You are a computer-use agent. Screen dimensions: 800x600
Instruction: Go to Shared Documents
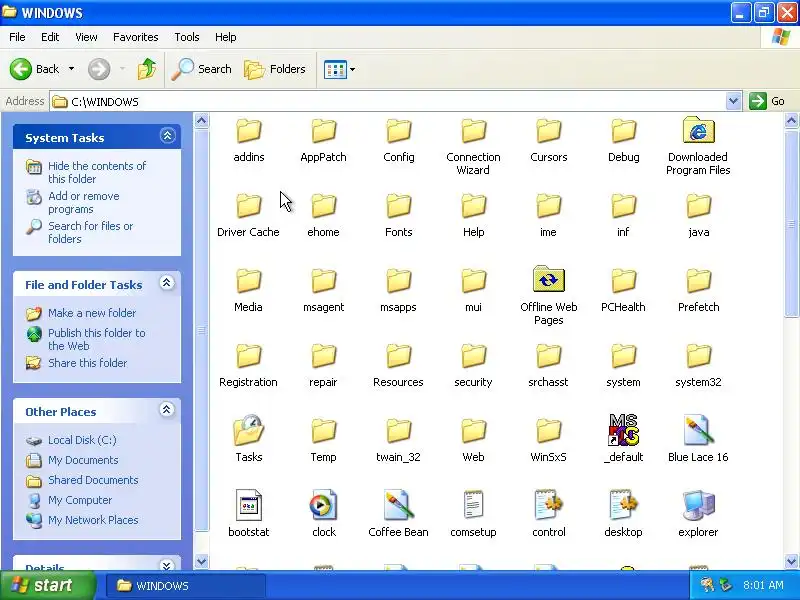click(x=93, y=480)
